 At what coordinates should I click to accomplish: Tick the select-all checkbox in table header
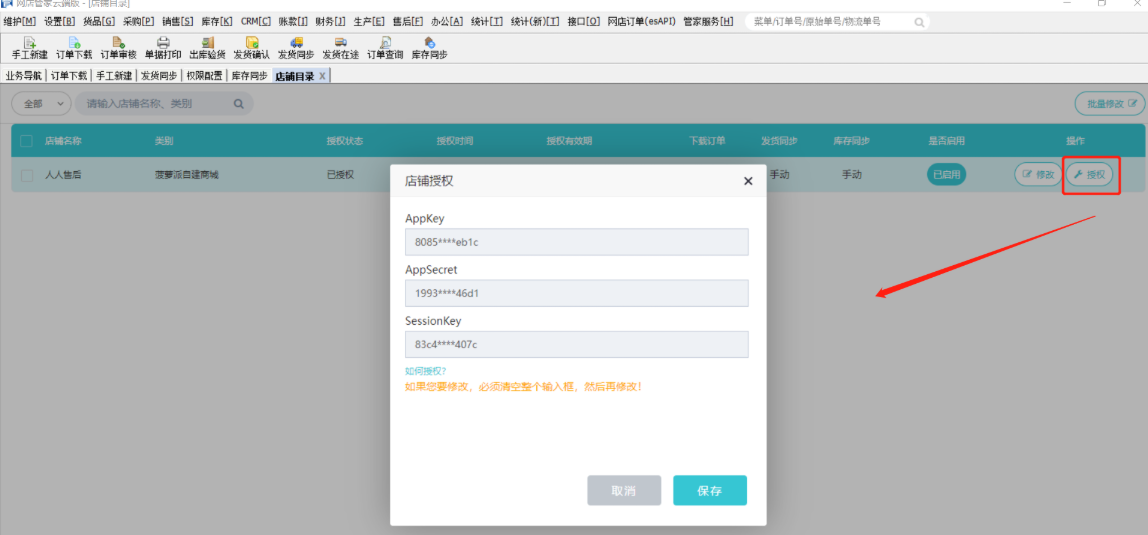[27, 141]
